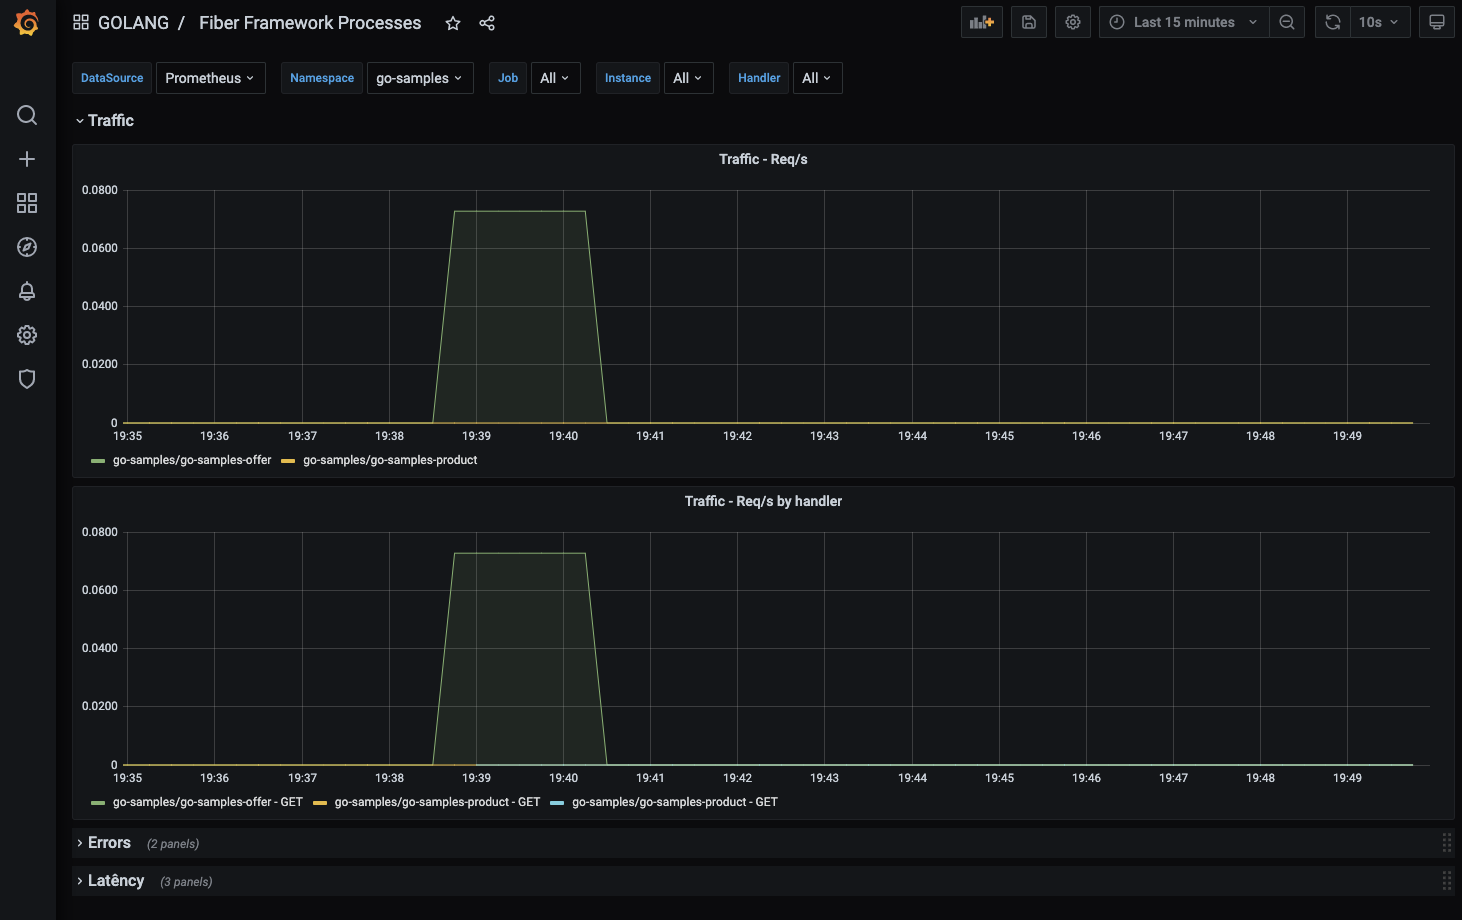Mark dashboard as favorite with star icon
The width and height of the screenshot is (1462, 920).
[453, 23]
